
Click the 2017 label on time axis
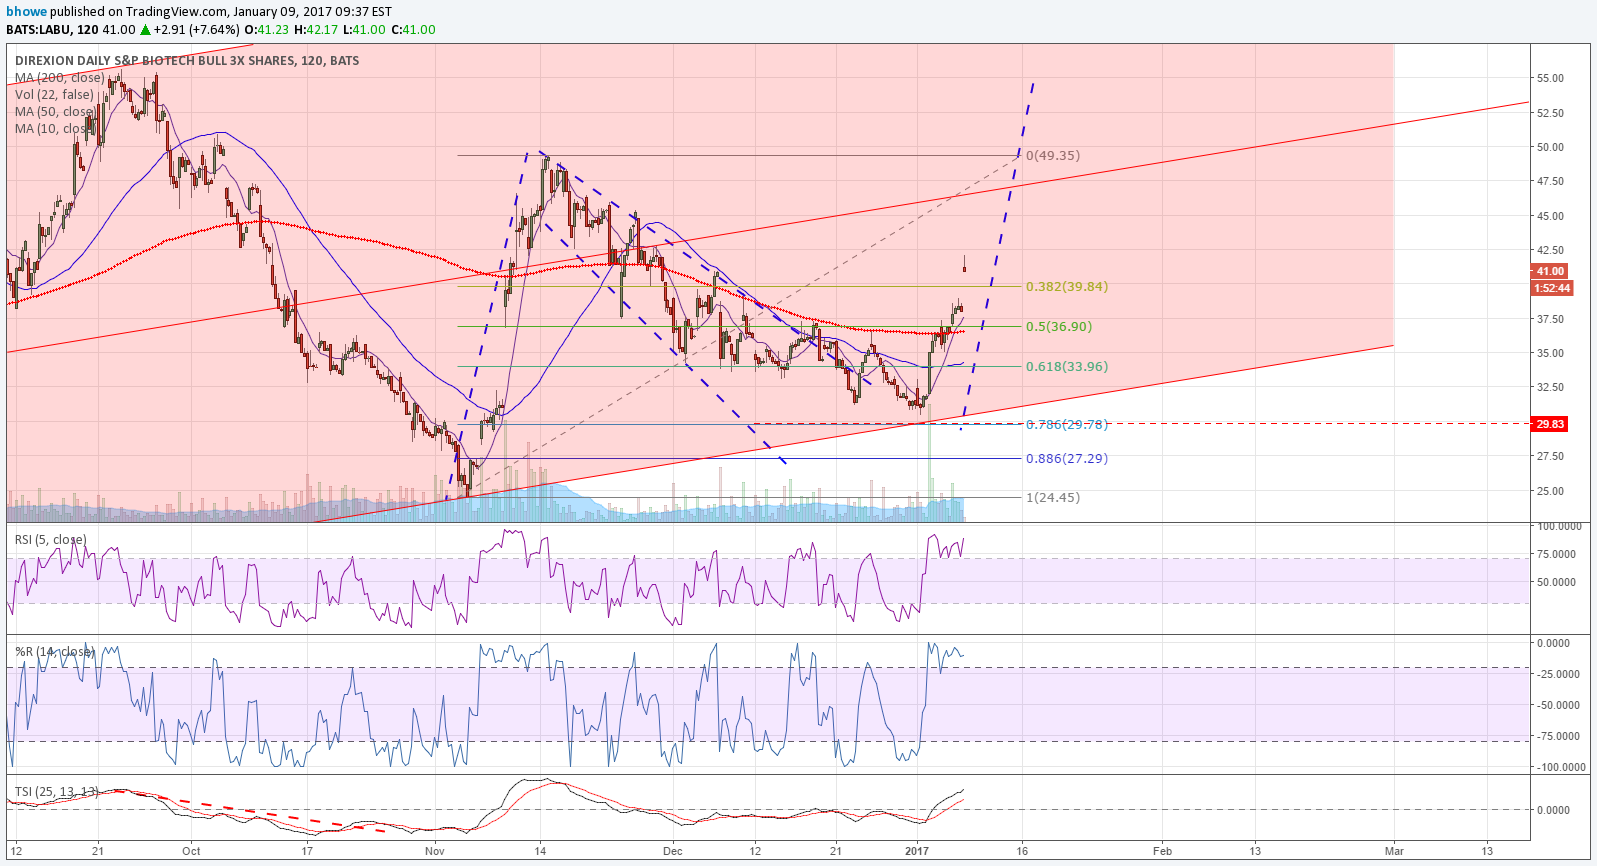(917, 851)
